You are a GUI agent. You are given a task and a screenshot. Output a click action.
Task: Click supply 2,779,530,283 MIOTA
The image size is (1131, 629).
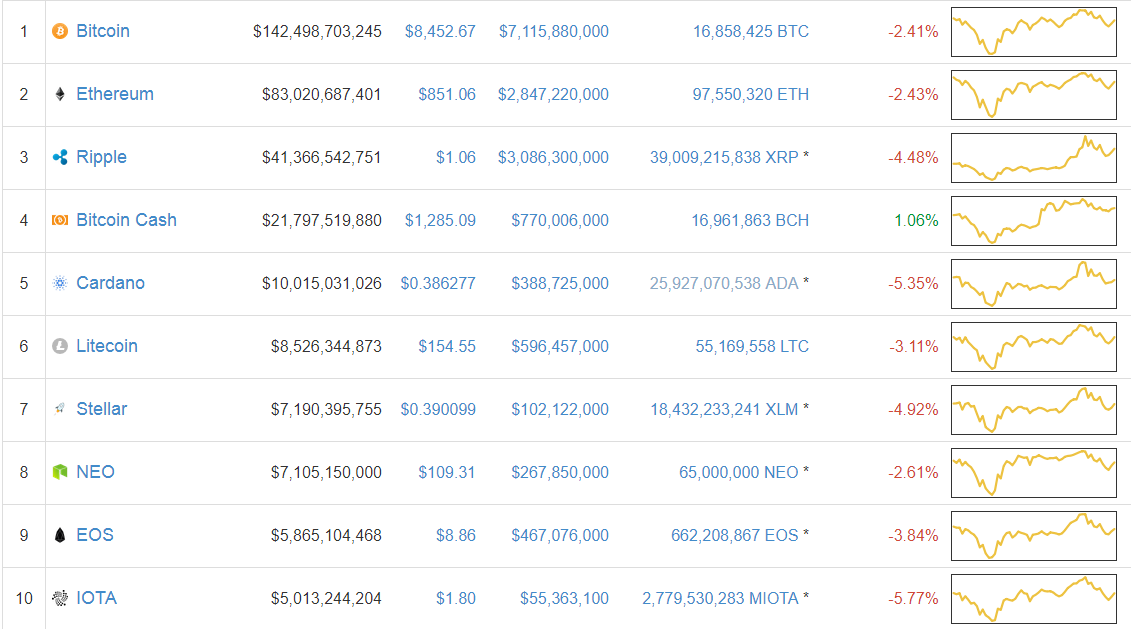(x=721, y=599)
